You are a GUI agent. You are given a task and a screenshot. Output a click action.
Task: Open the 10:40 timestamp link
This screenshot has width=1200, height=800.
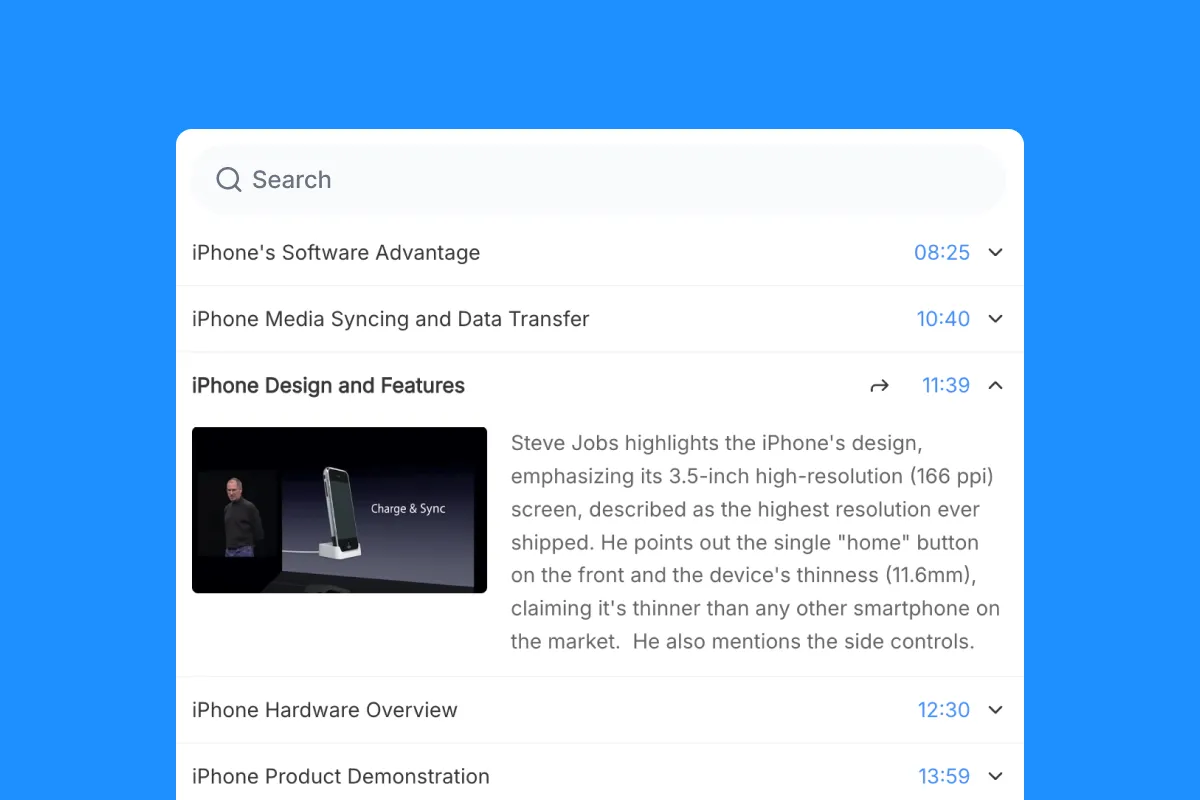[942, 318]
